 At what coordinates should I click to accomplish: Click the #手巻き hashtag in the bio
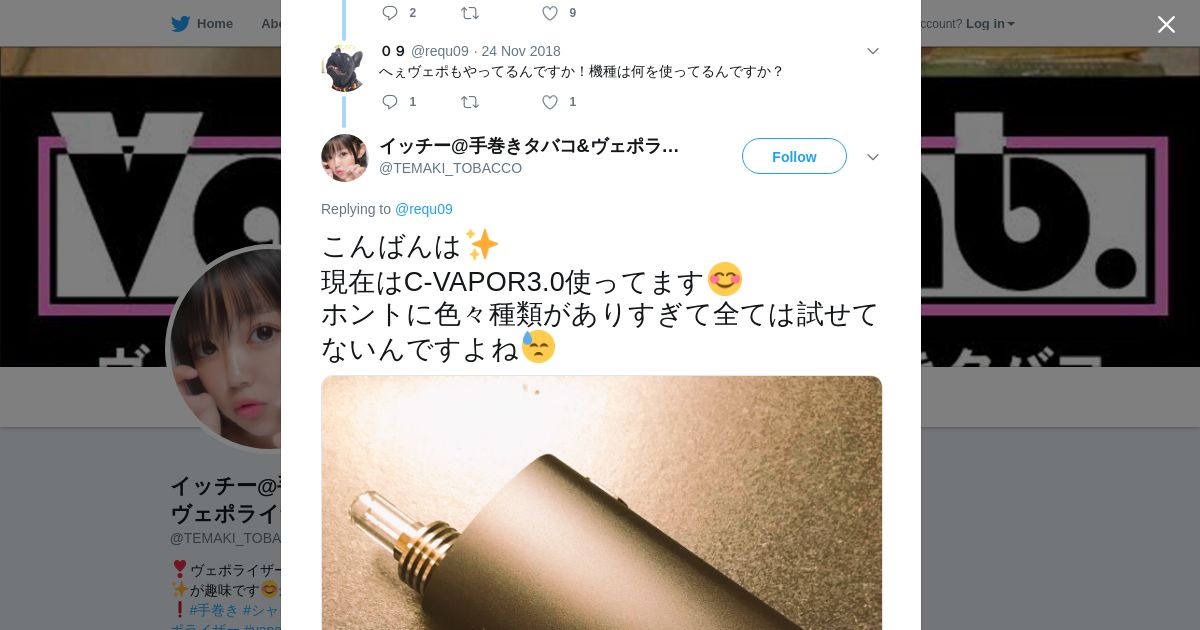pyautogui.click(x=214, y=610)
